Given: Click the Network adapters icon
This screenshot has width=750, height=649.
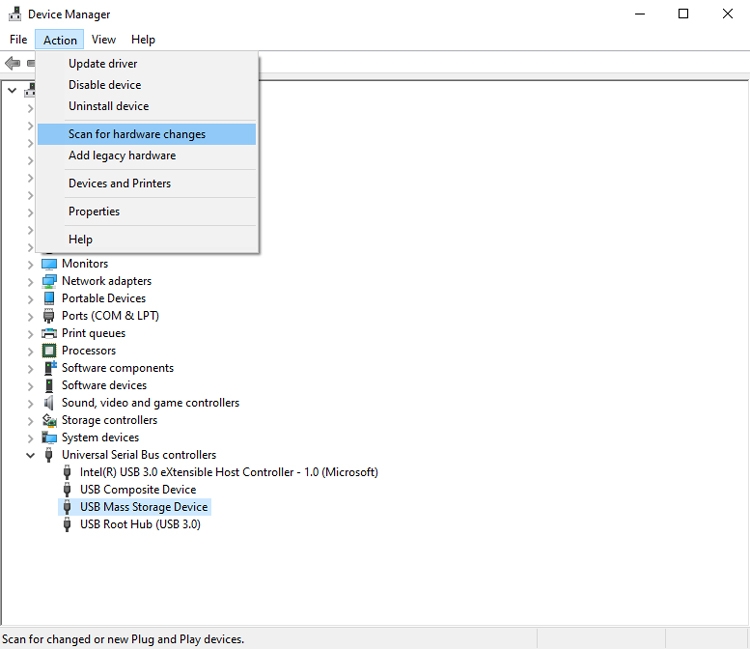Looking at the screenshot, I should [49, 281].
